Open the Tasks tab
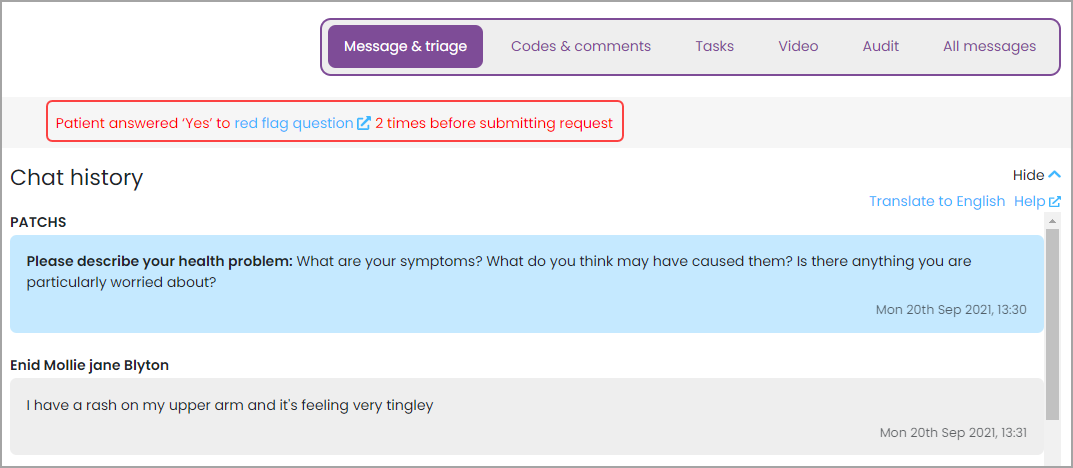 coord(714,47)
